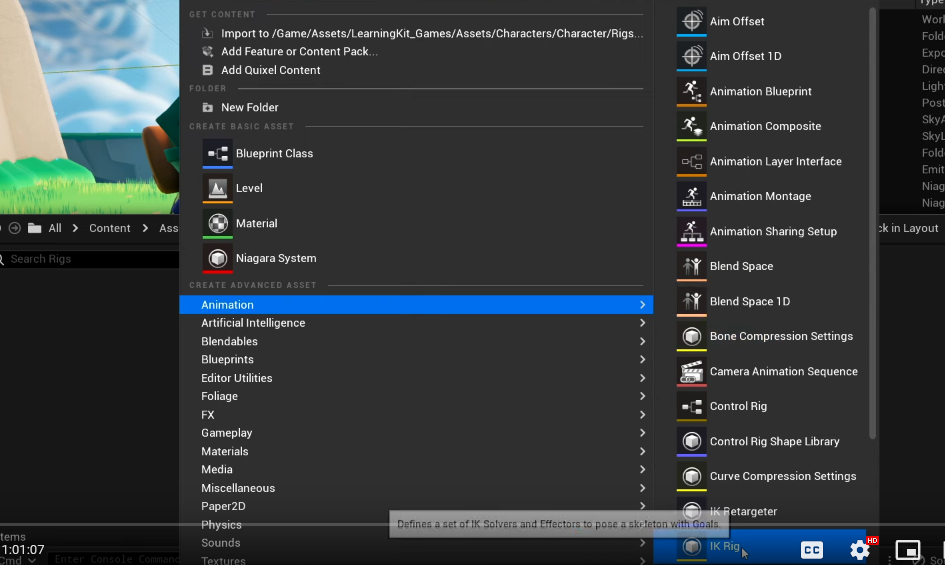This screenshot has height=565, width=945.
Task: Click Add Feature or Content Pack text
Action: click(300, 51)
